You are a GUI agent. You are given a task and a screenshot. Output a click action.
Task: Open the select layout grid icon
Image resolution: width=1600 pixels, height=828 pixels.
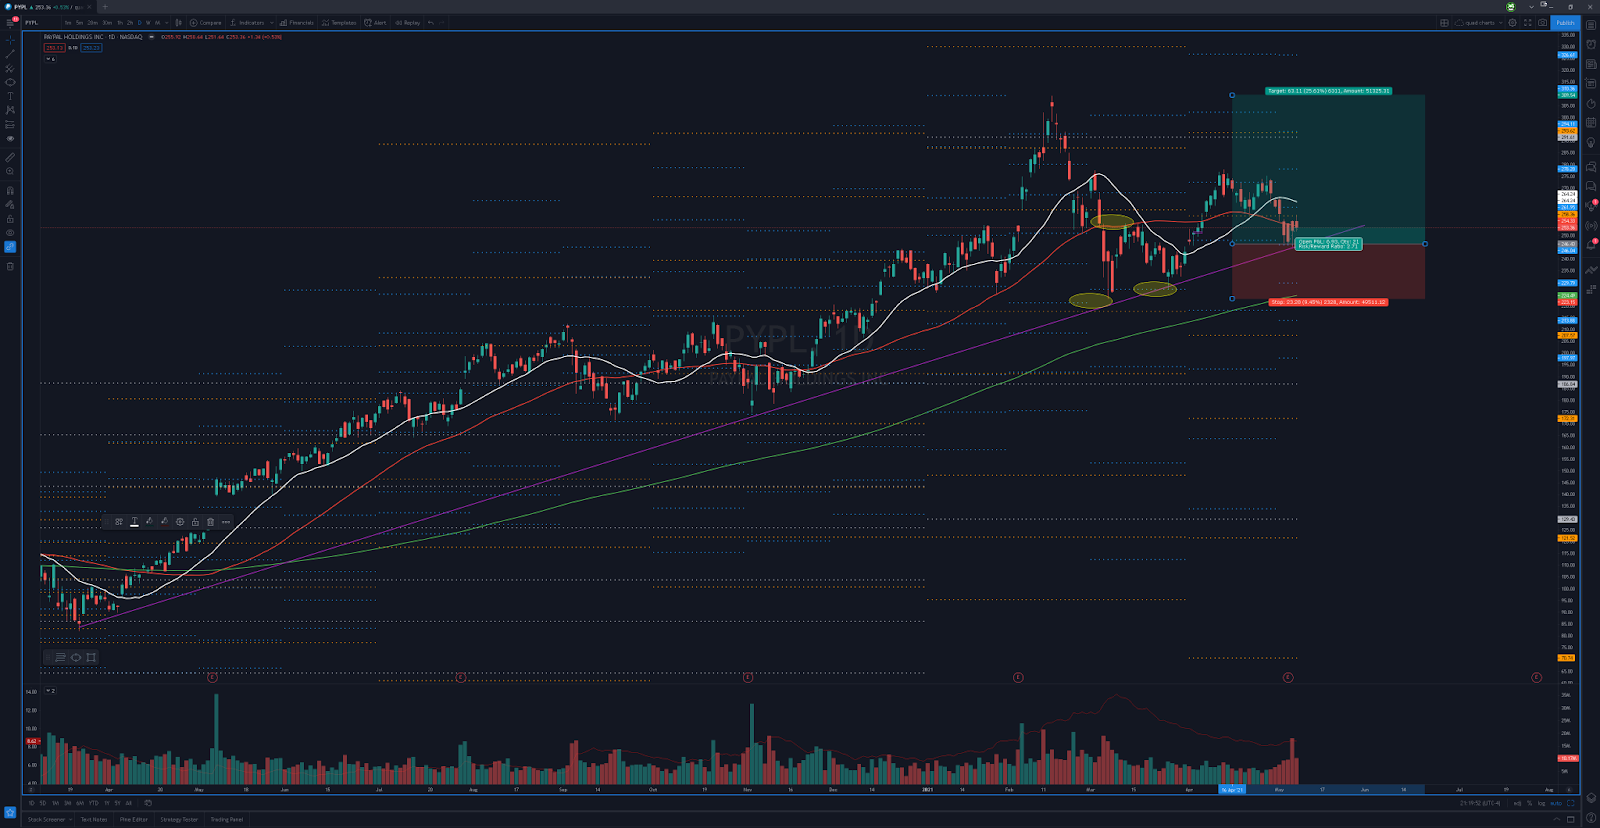coord(1444,23)
